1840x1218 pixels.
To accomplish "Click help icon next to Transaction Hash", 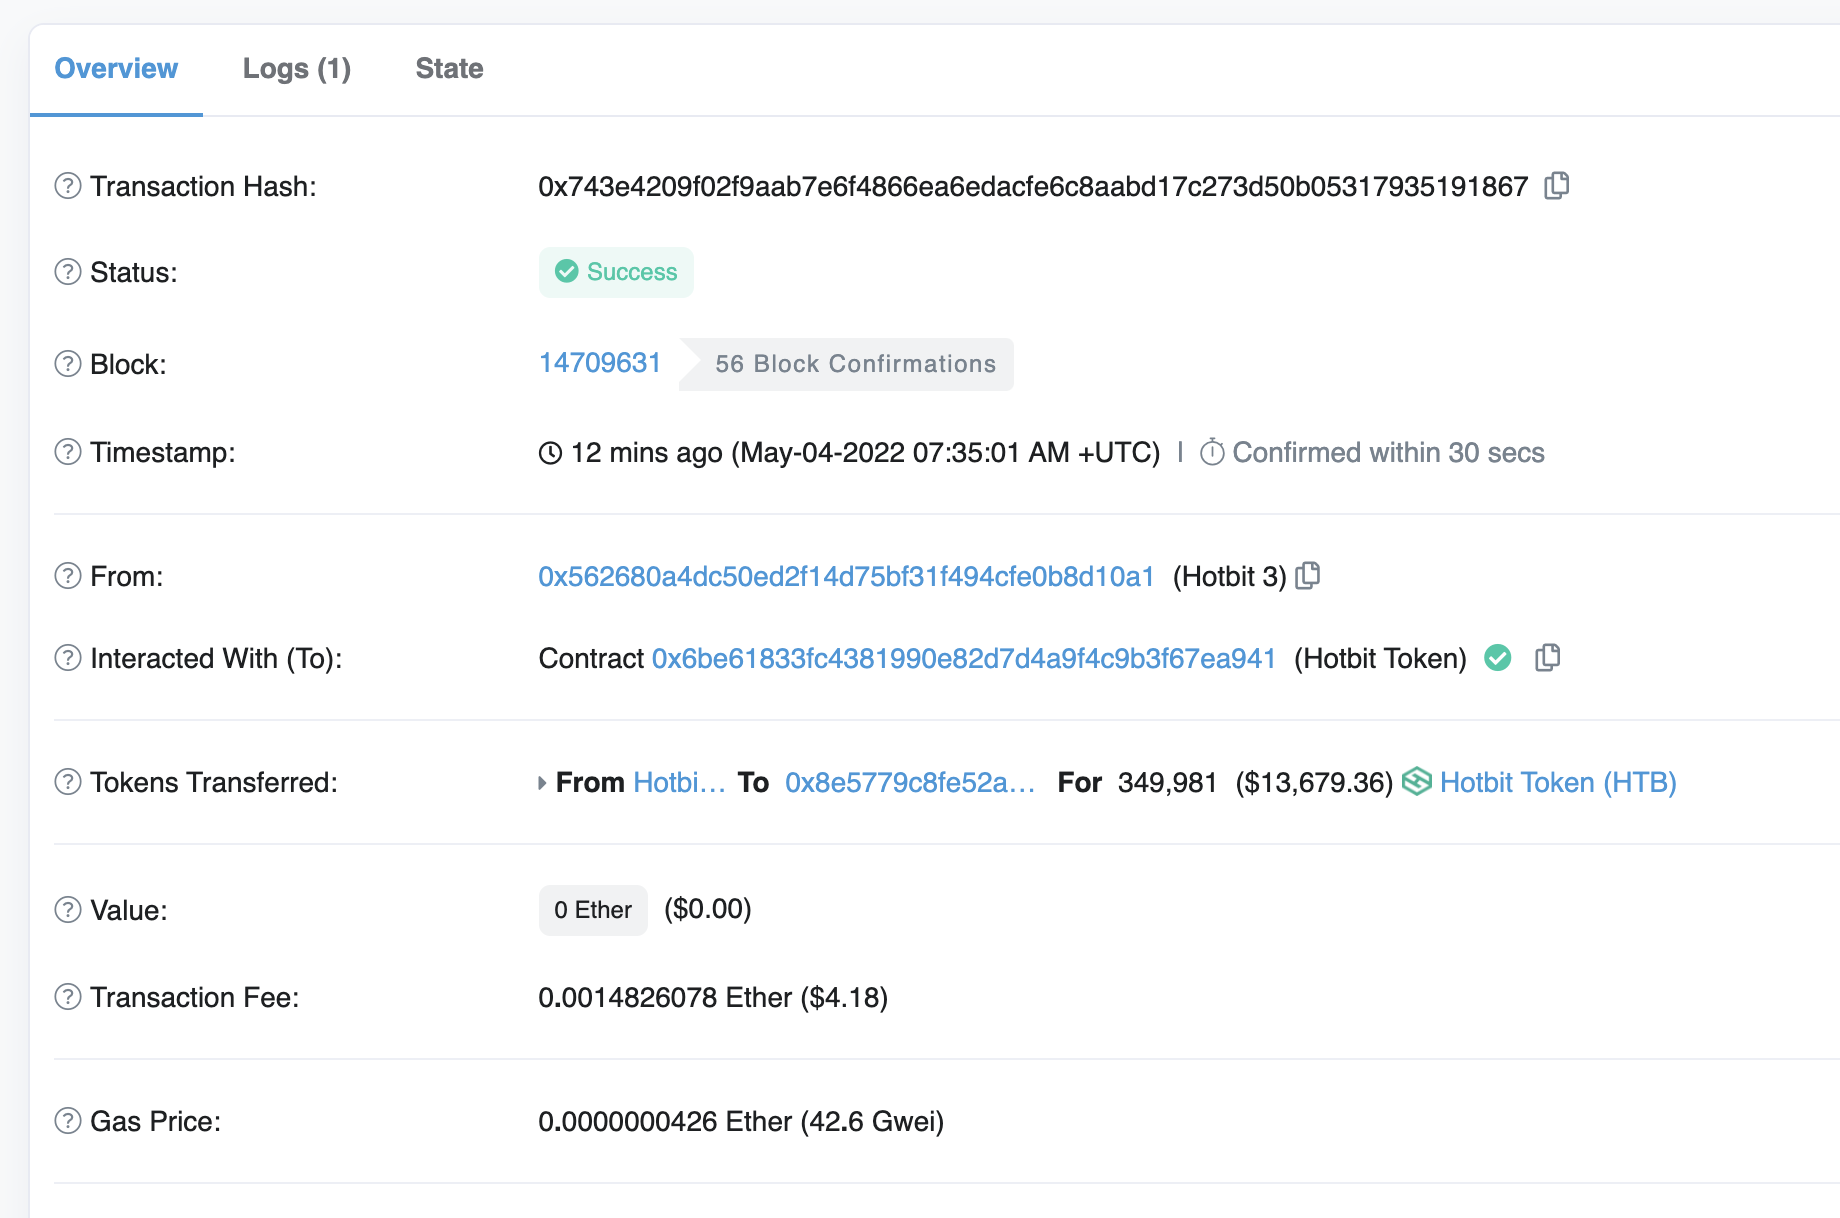I will (68, 186).
